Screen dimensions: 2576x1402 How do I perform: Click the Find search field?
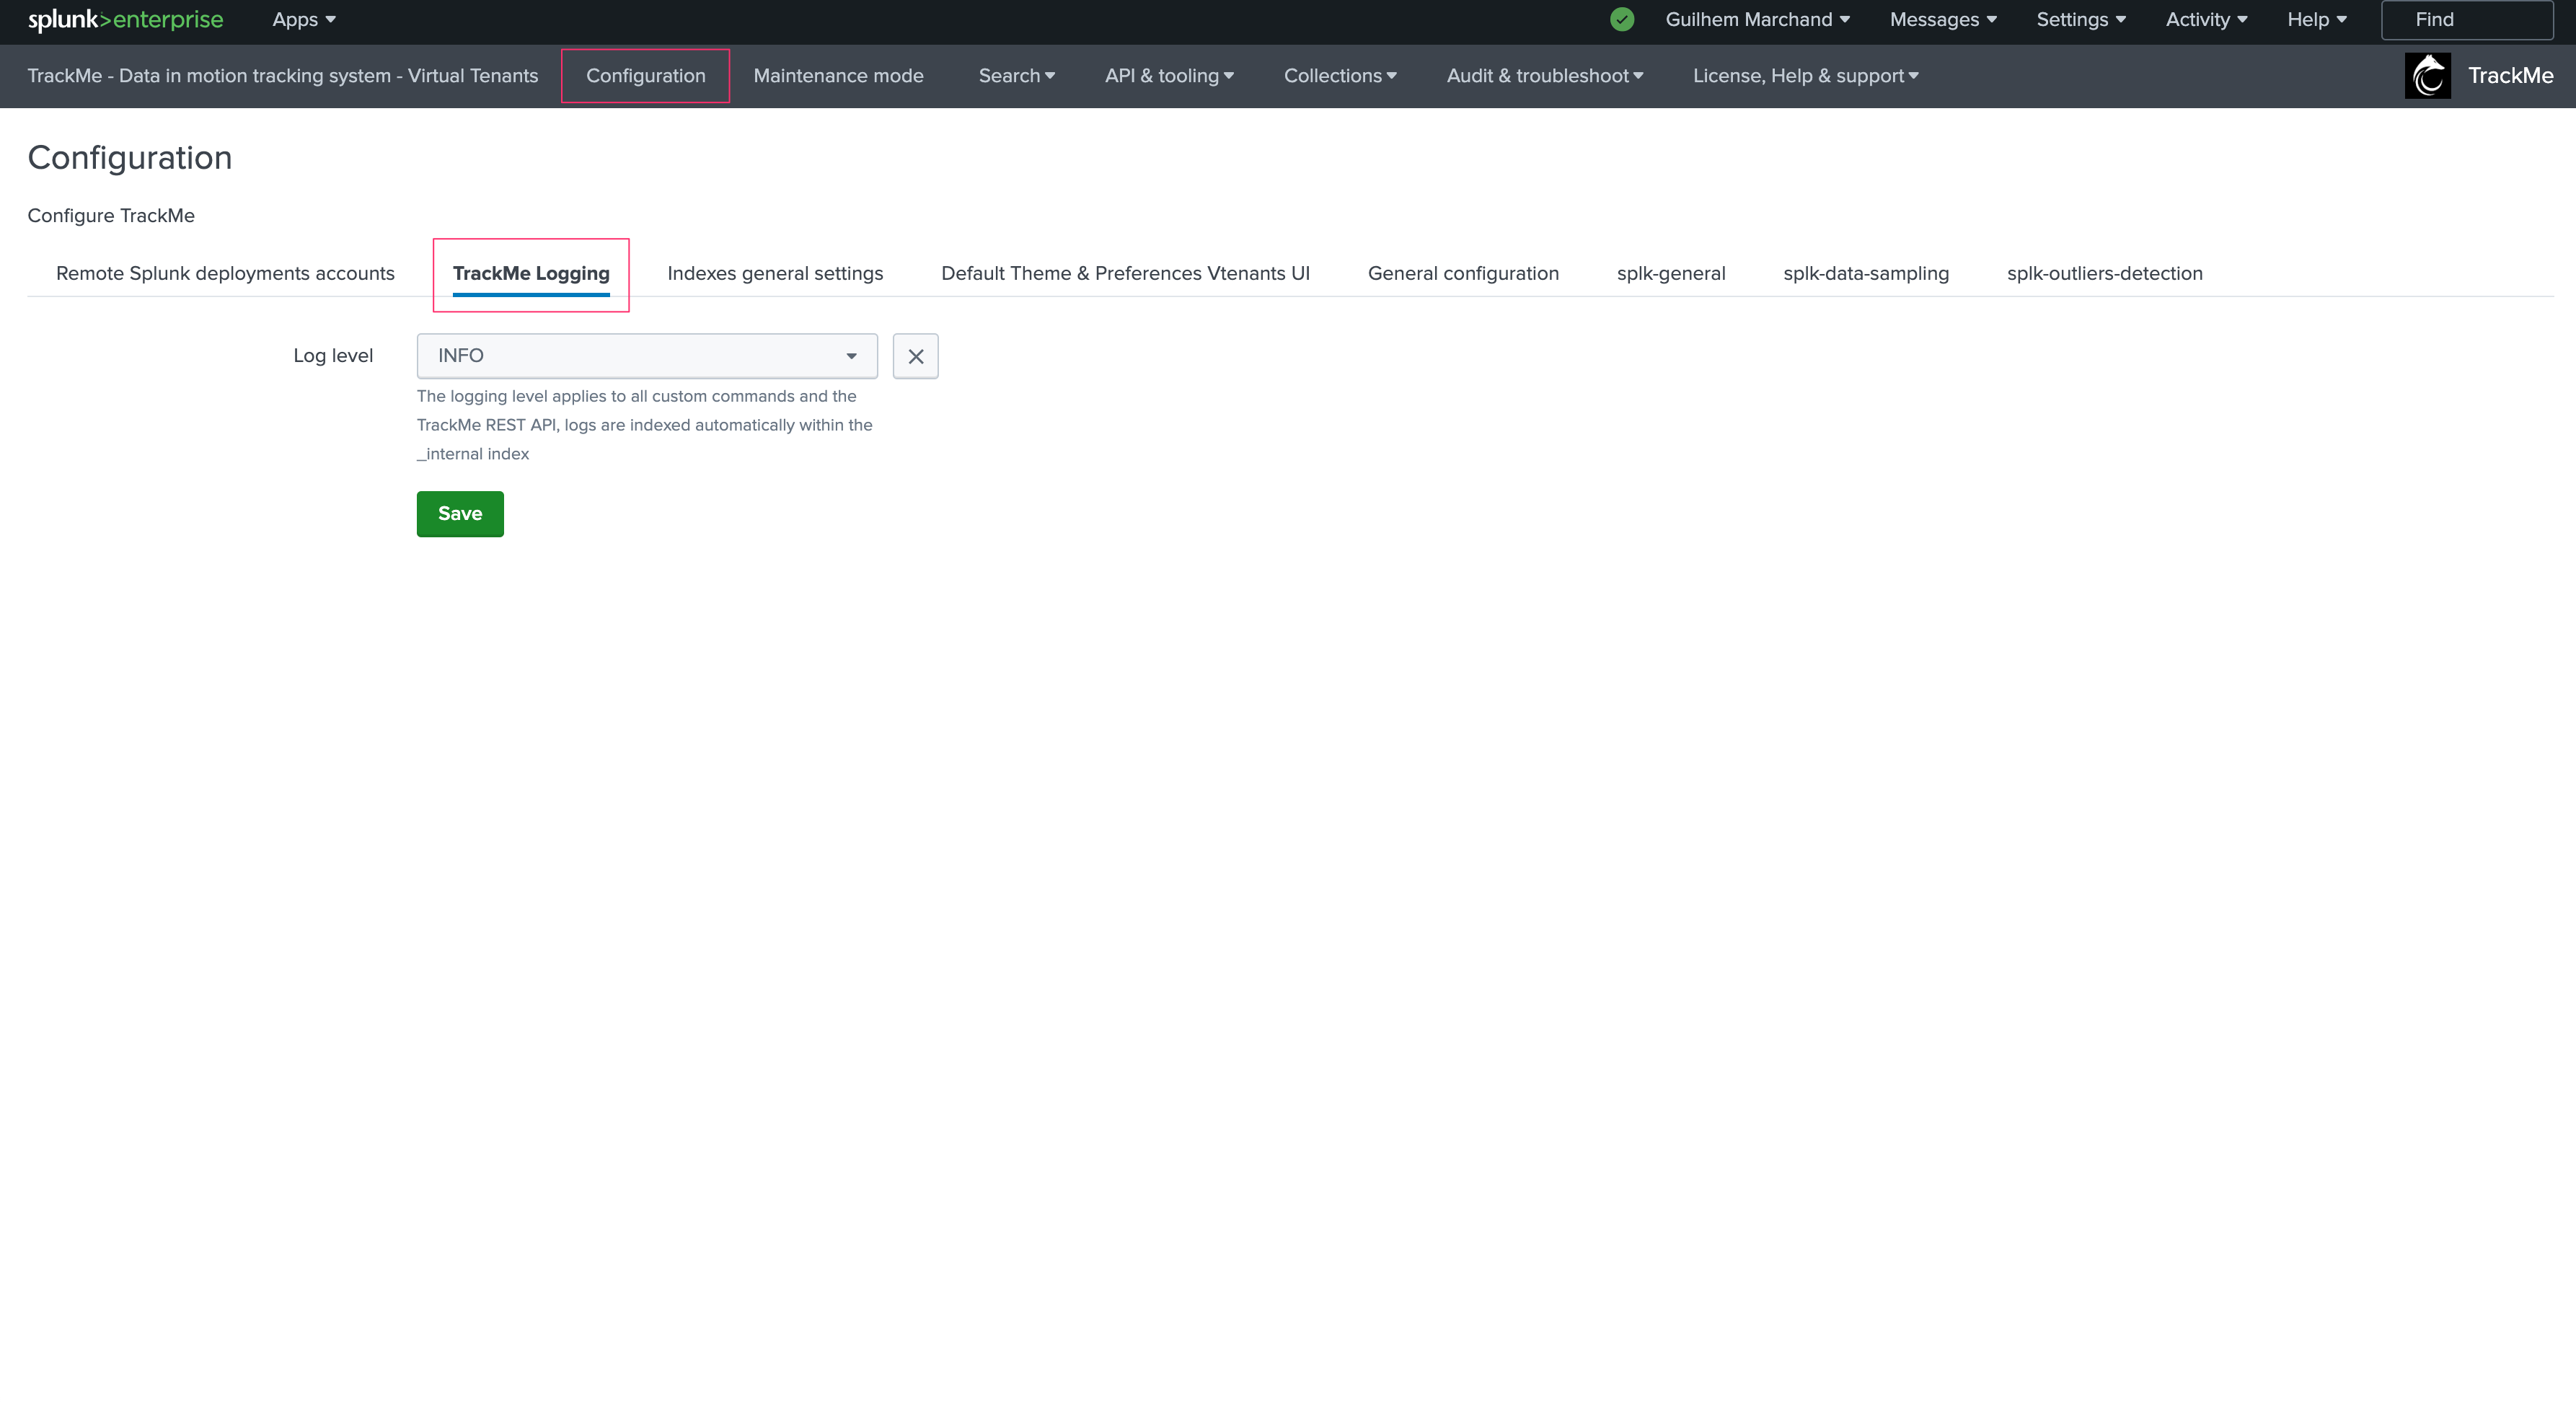[x=2467, y=19]
